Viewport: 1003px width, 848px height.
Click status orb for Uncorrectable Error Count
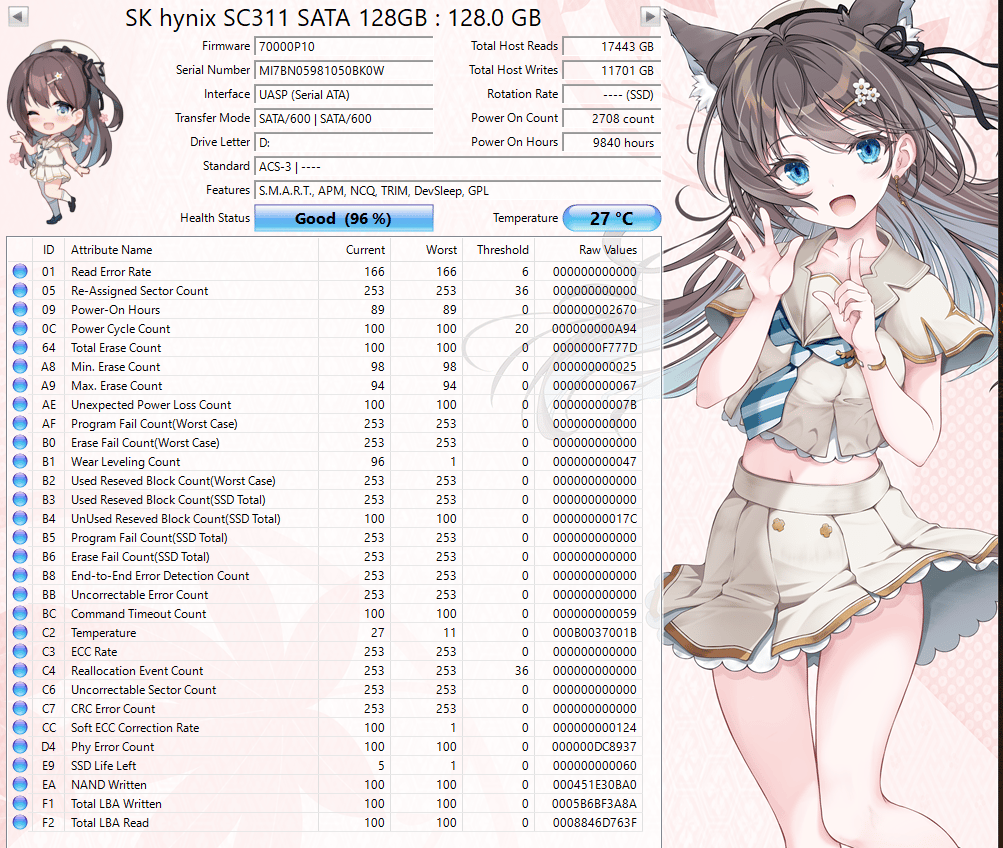pos(20,594)
